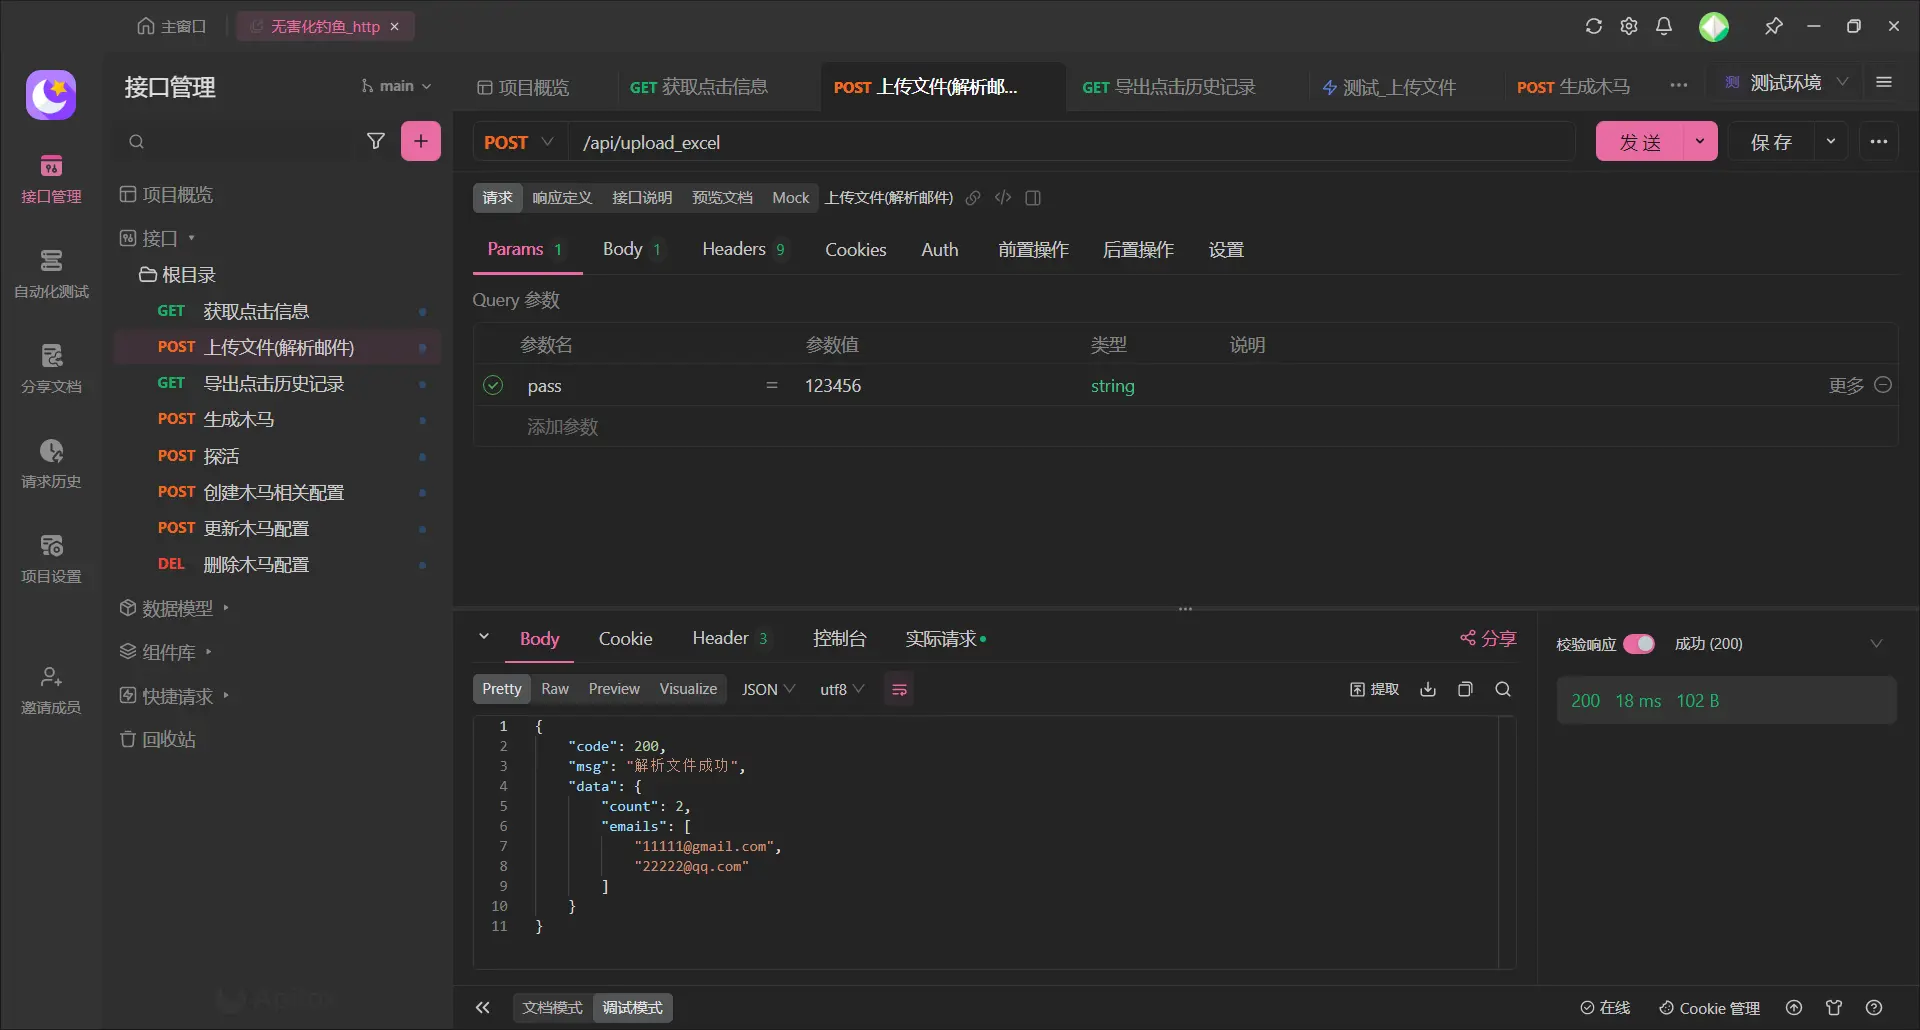The height and width of the screenshot is (1030, 1920).
Task: Open the 控制台 tab
Action: [840, 638]
